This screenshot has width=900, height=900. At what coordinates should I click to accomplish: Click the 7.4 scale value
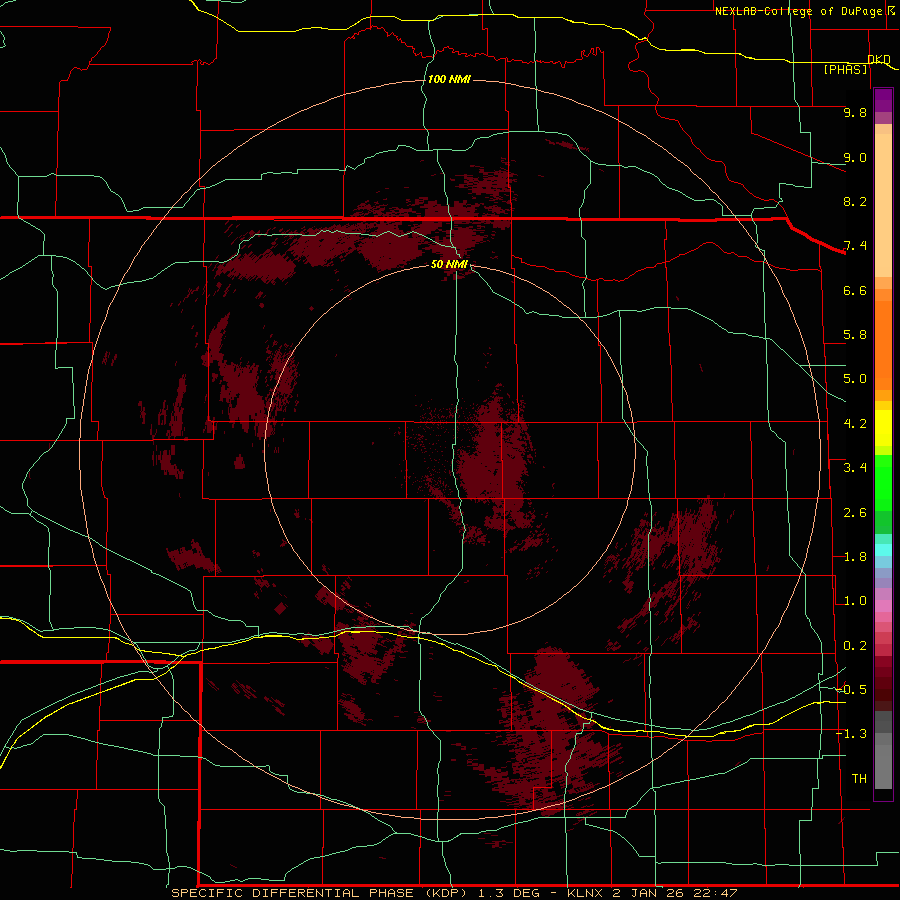pos(855,246)
